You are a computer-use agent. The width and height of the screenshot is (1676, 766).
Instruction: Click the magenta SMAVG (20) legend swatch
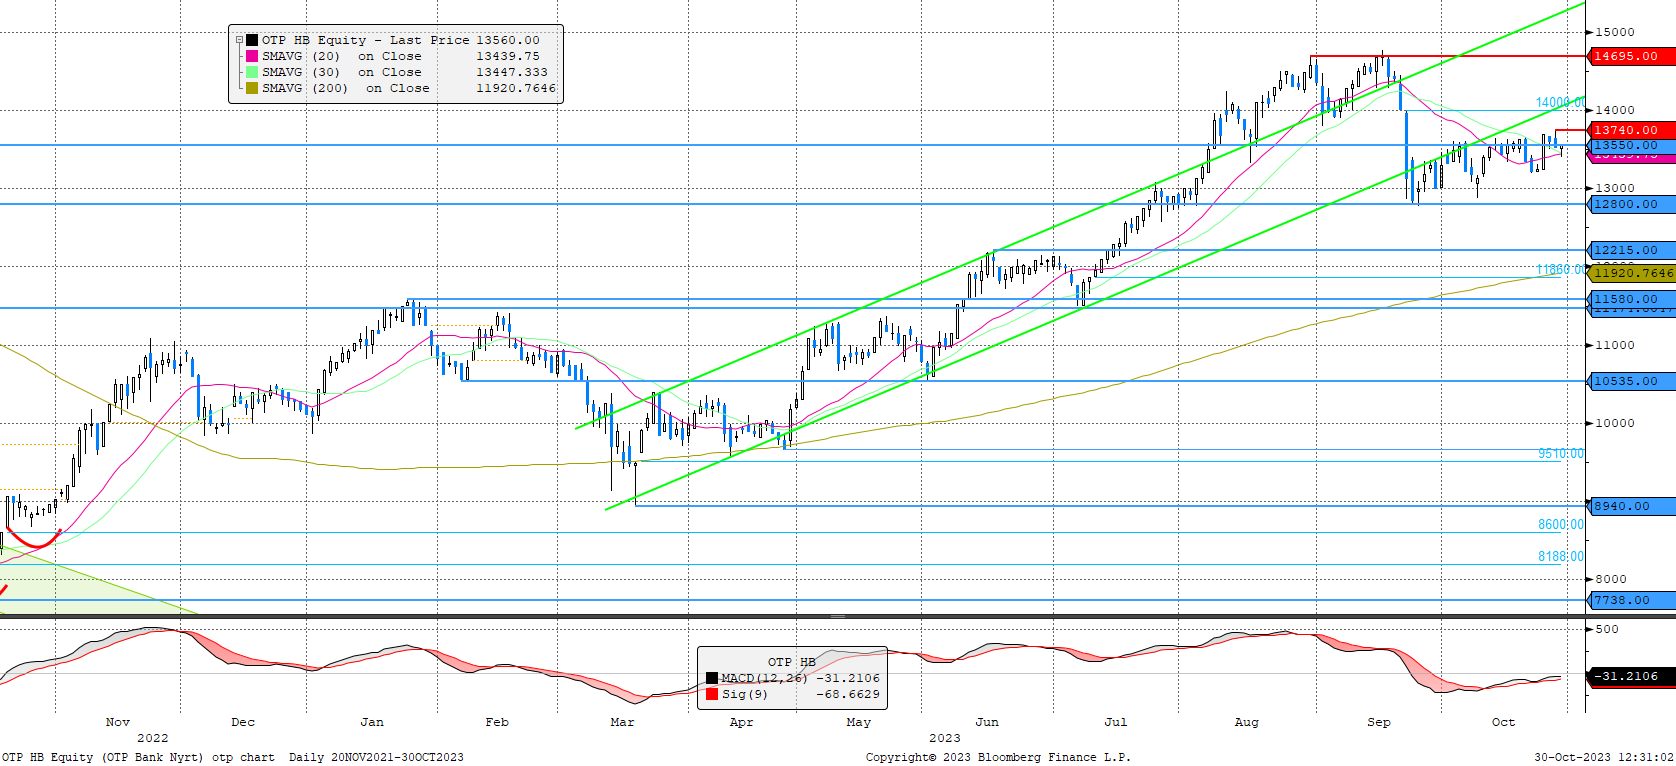click(x=252, y=56)
